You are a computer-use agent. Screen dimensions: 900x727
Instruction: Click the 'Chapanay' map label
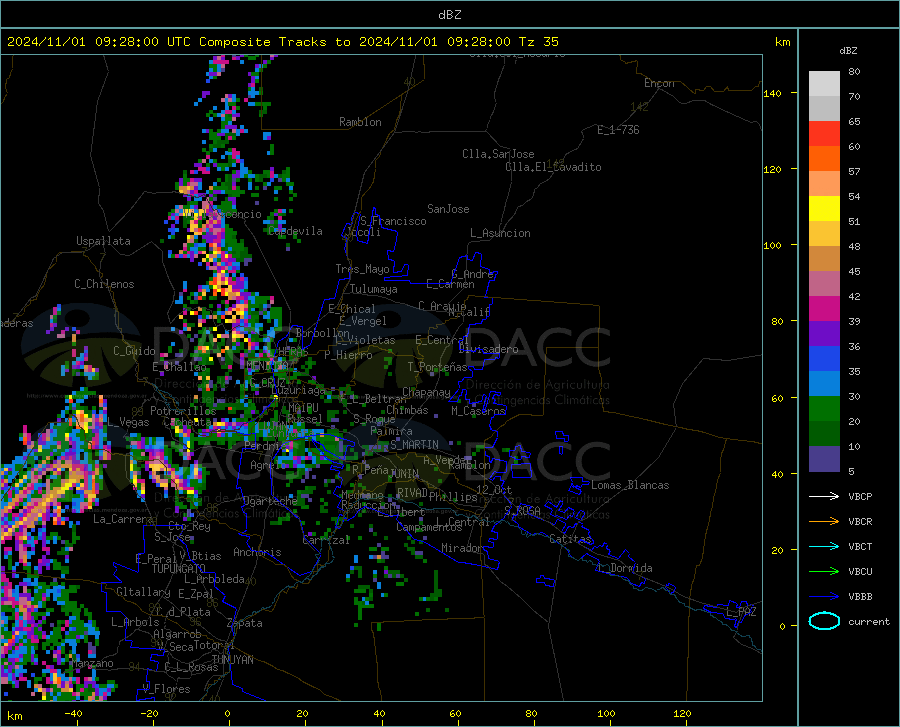click(426, 392)
